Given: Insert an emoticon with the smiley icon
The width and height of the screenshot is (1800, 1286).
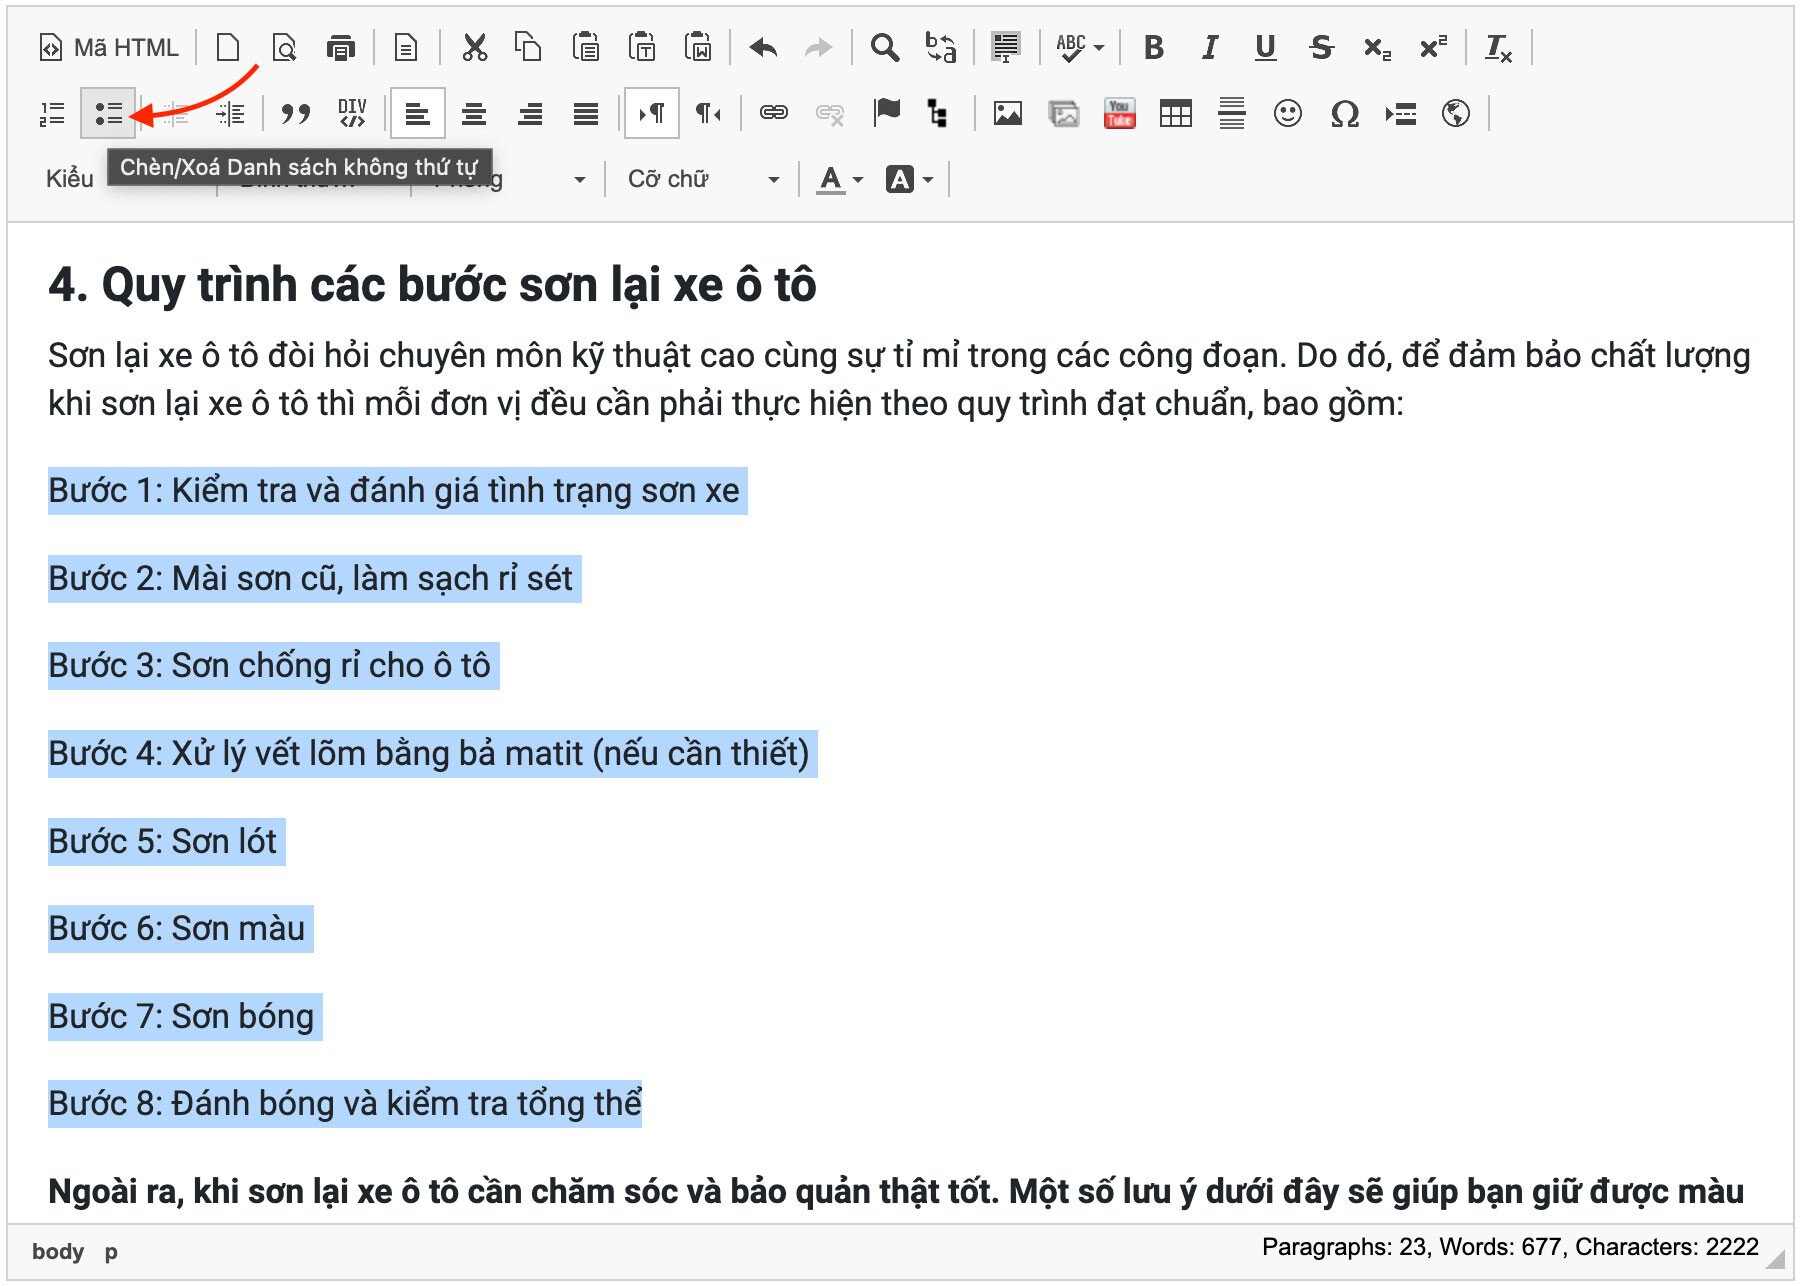Looking at the screenshot, I should pos(1287,114).
